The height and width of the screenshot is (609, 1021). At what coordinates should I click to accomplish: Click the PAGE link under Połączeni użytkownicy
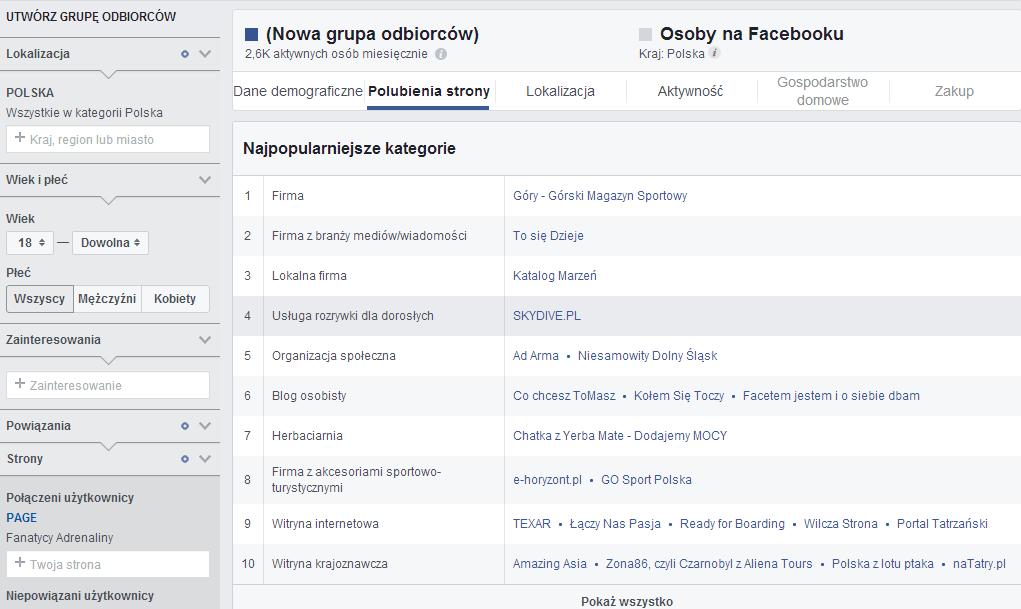[x=21, y=518]
